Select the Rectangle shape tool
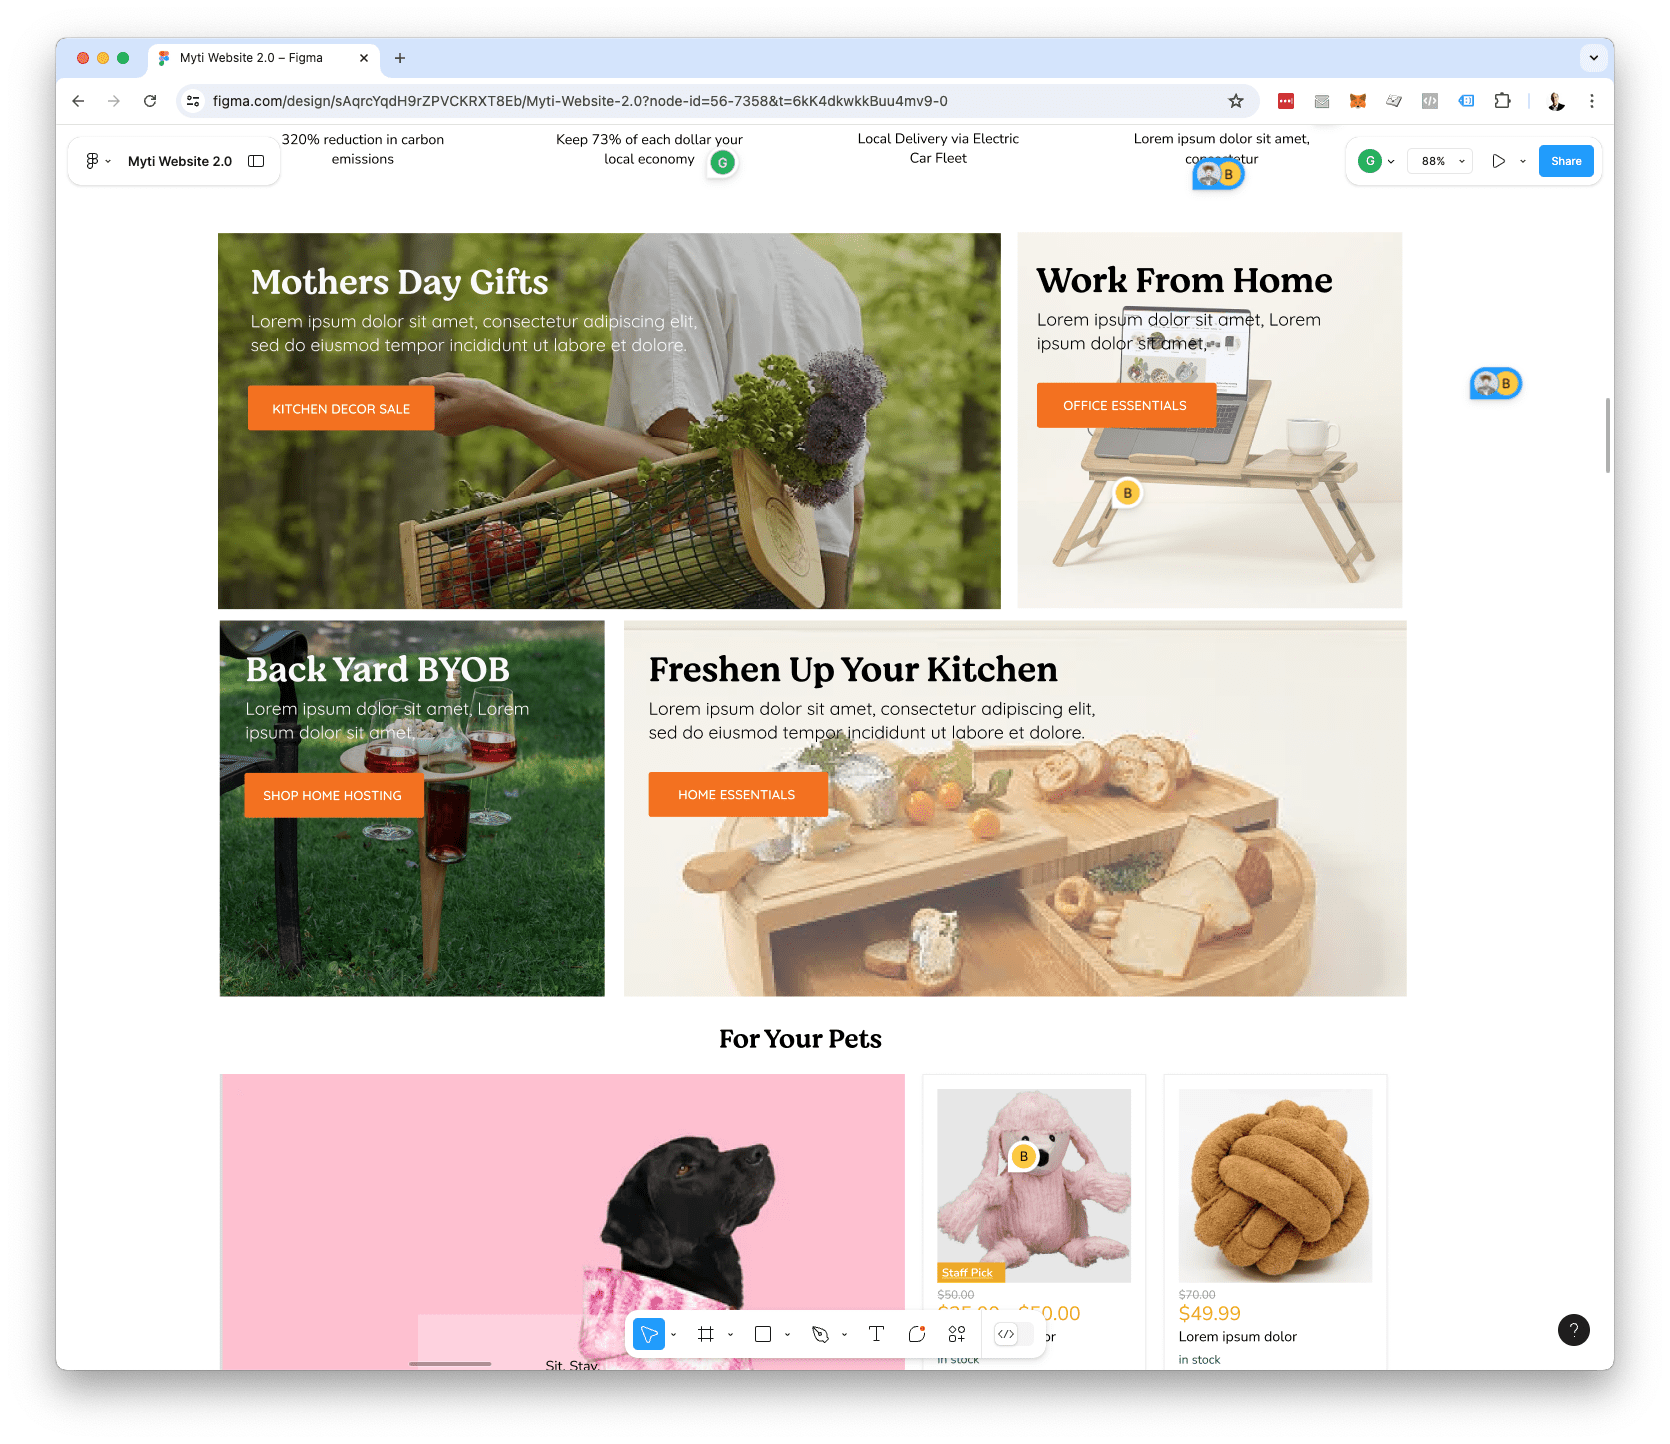 pyautogui.click(x=763, y=1334)
